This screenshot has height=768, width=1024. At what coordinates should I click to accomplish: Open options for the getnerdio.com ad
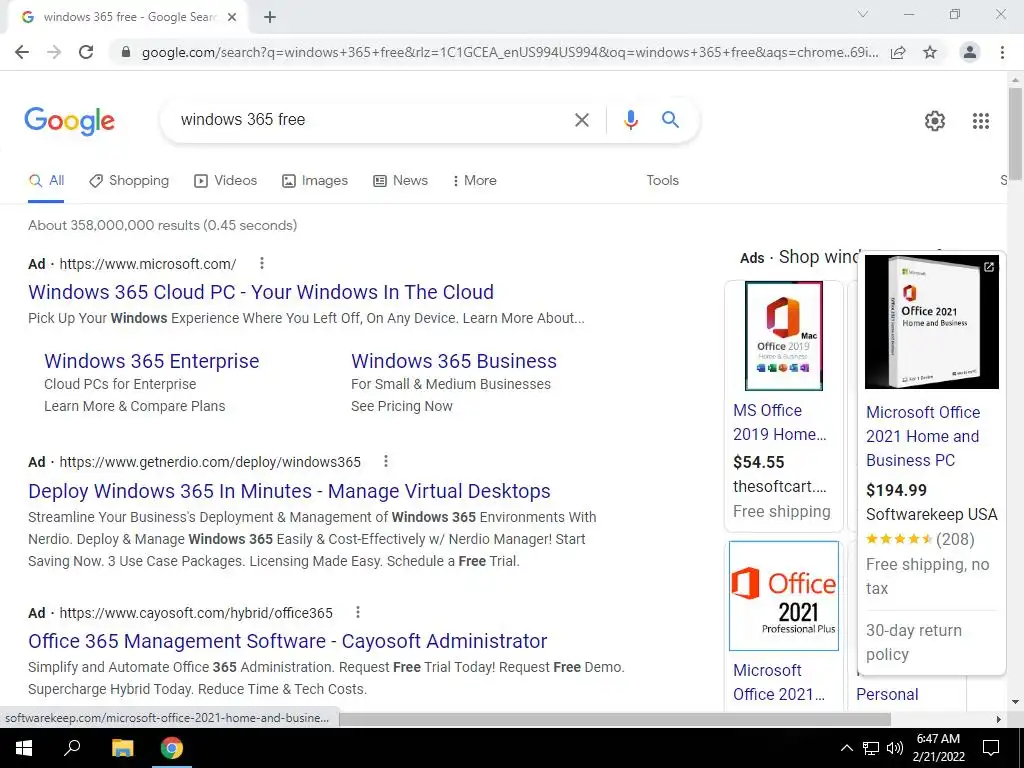[386, 461]
